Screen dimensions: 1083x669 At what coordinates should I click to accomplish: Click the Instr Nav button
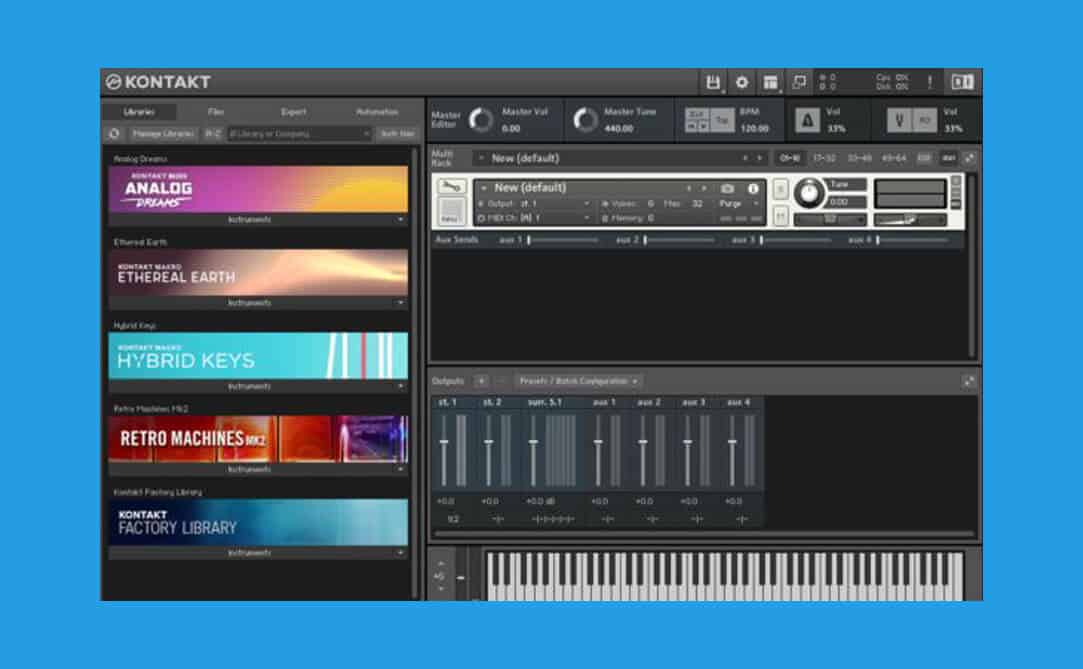click(397, 133)
